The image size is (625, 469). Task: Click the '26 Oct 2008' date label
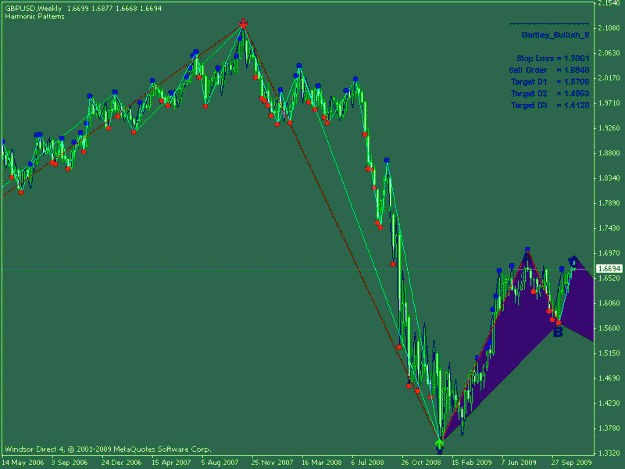(422, 463)
